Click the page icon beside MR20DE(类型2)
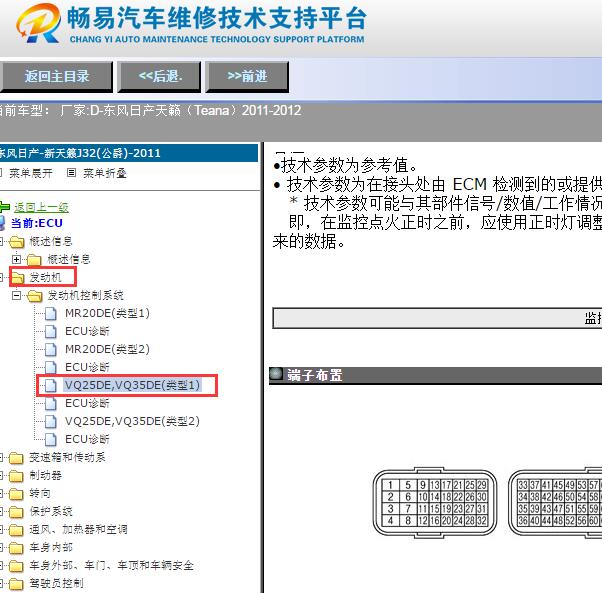The image size is (602, 593). point(51,350)
